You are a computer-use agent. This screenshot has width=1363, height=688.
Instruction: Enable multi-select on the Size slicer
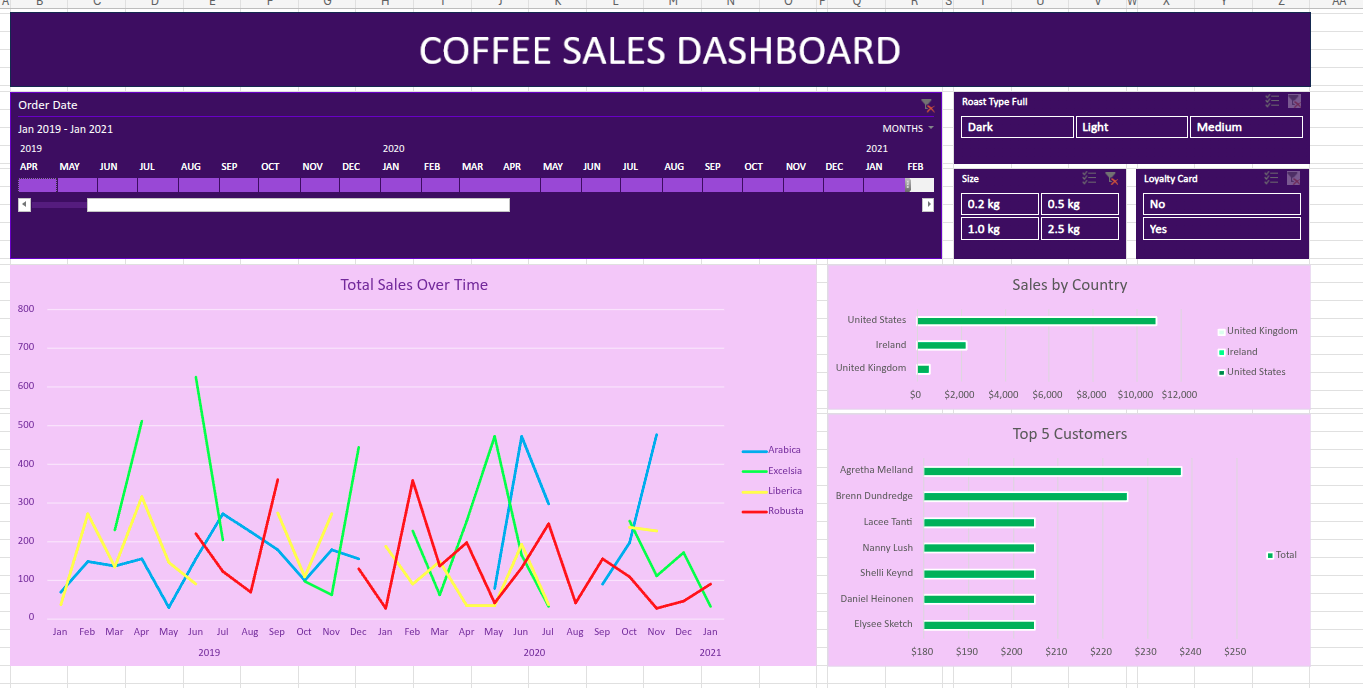(1089, 178)
